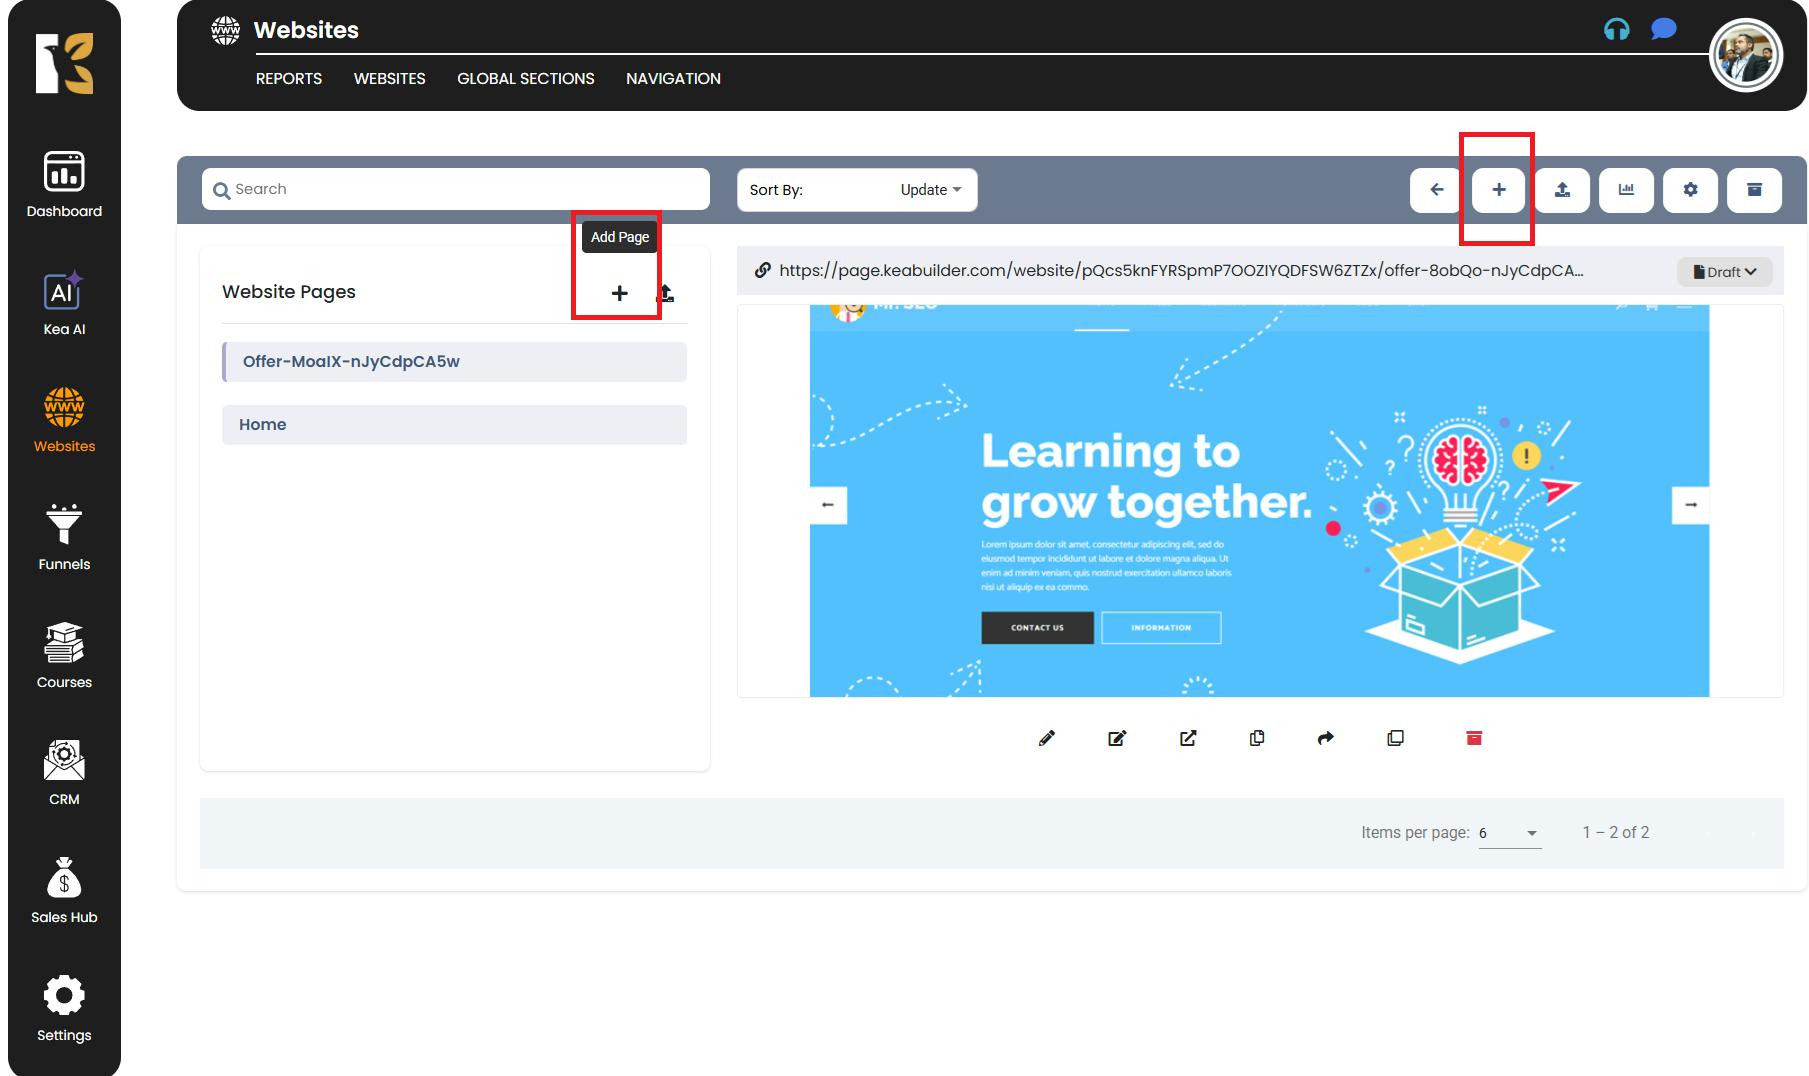The image size is (1809, 1076).
Task: Click the plus icon beside Website Pages
Action: click(619, 293)
